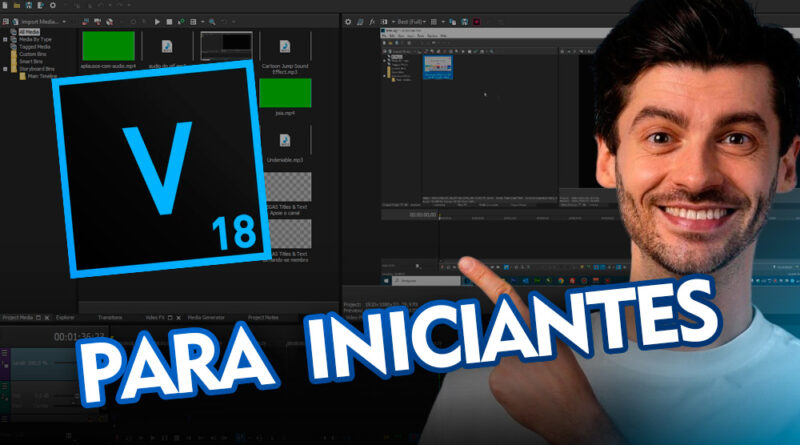The height and width of the screenshot is (445, 800).
Task: Expand the Media By Type node
Action: pyautogui.click(x=5, y=39)
